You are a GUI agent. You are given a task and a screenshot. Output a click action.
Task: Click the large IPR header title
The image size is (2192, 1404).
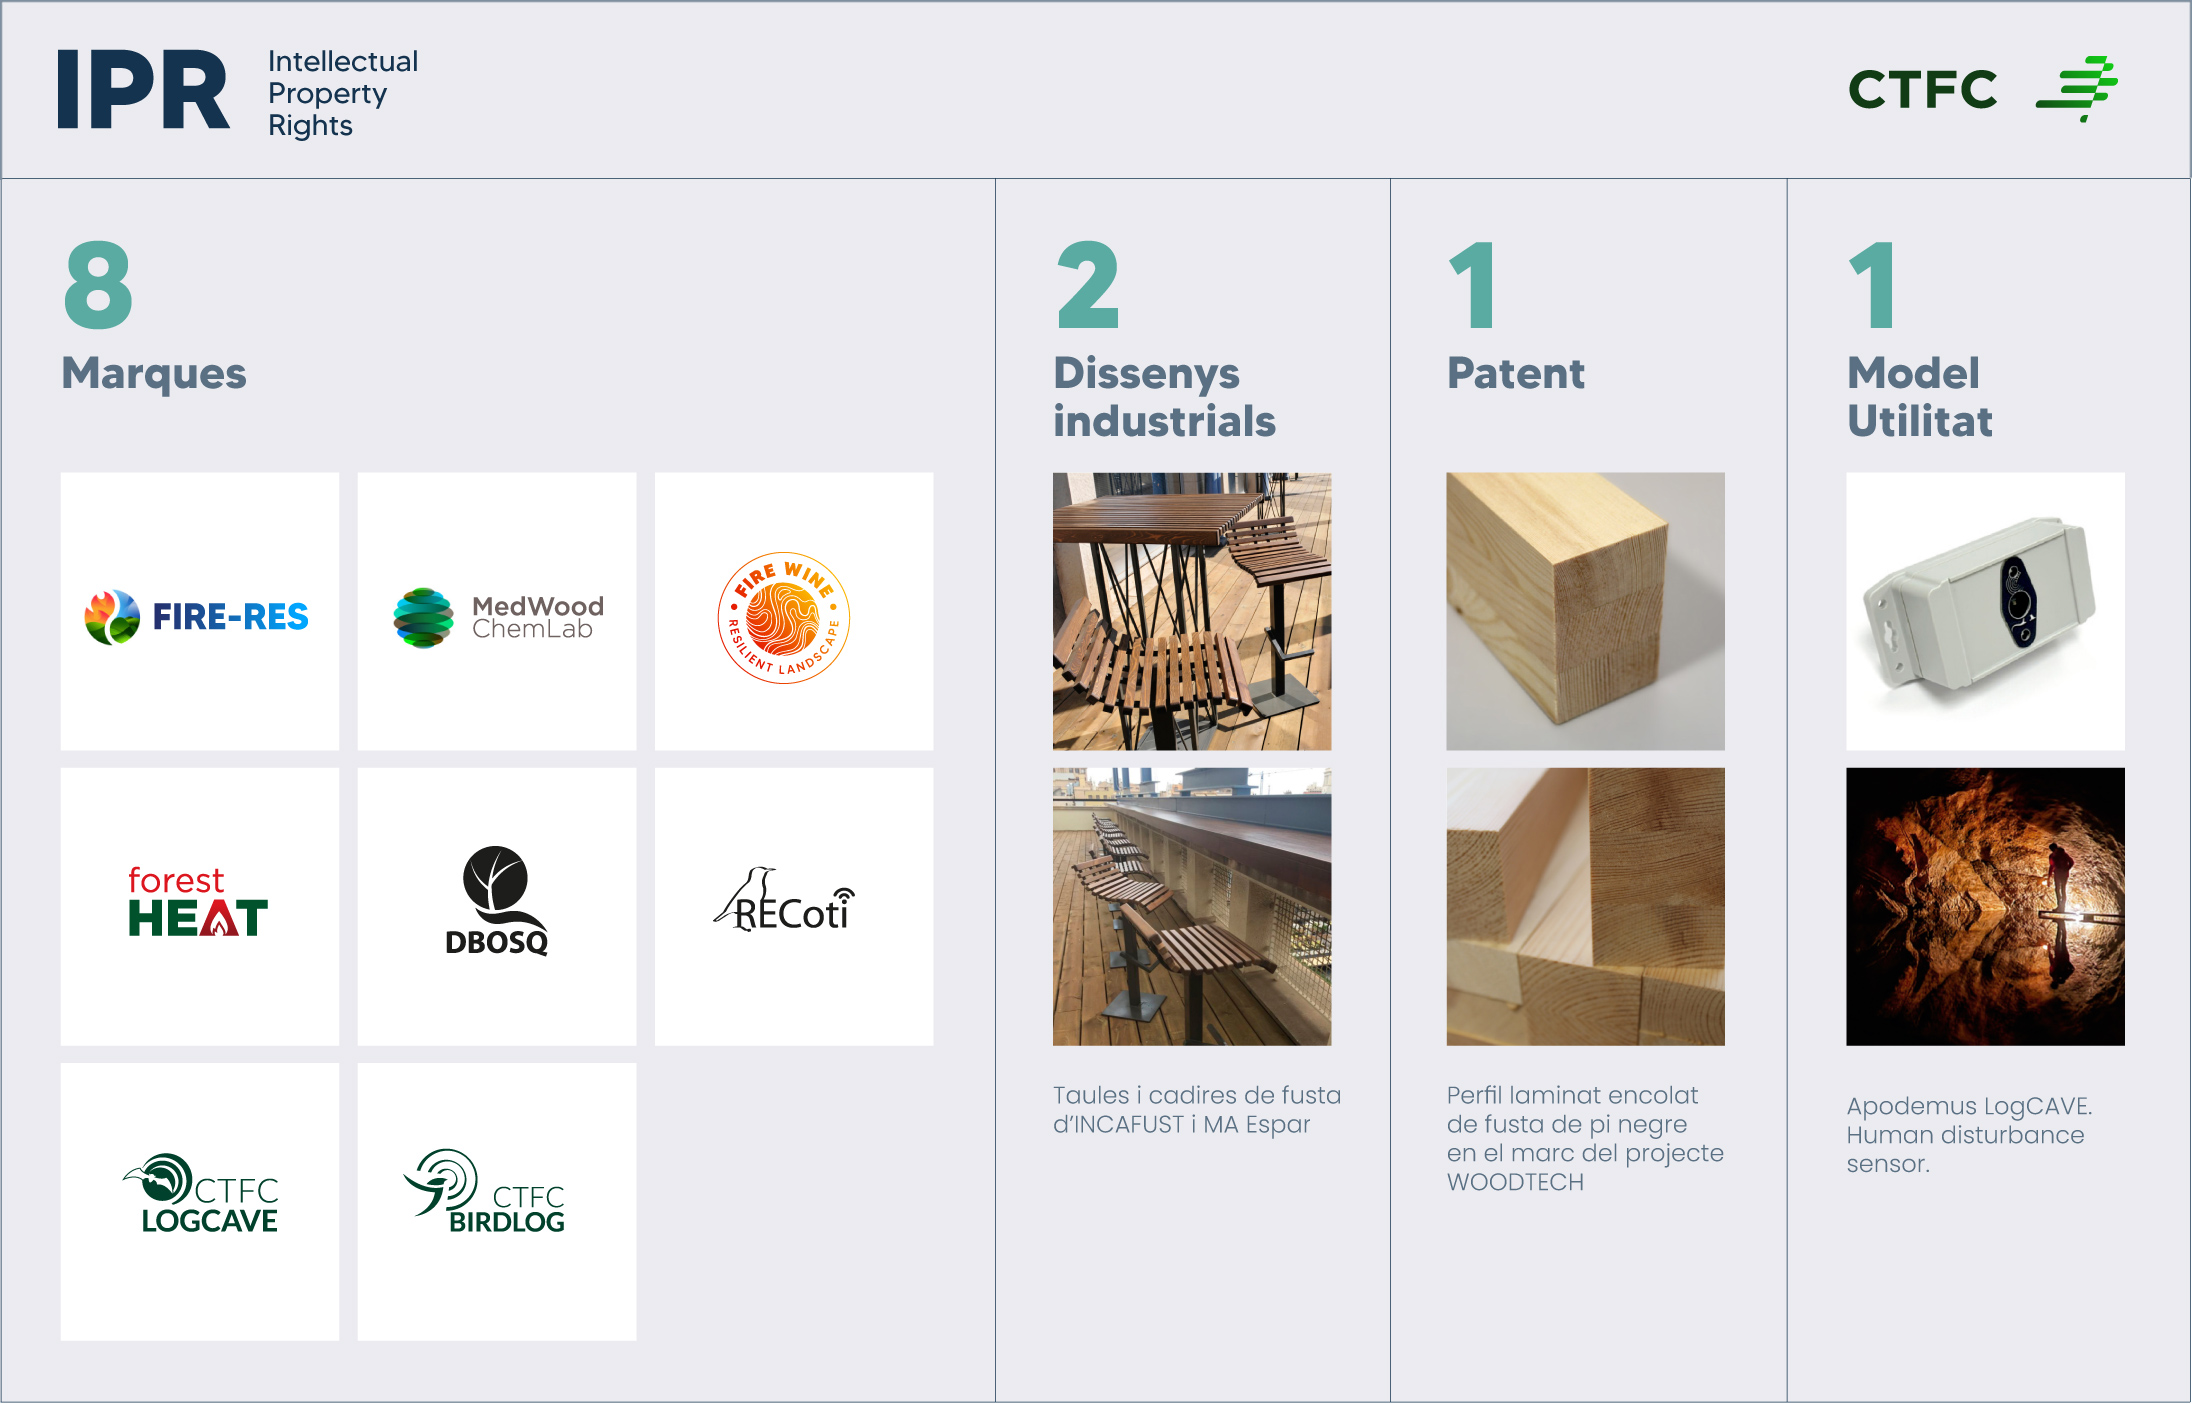tap(143, 90)
